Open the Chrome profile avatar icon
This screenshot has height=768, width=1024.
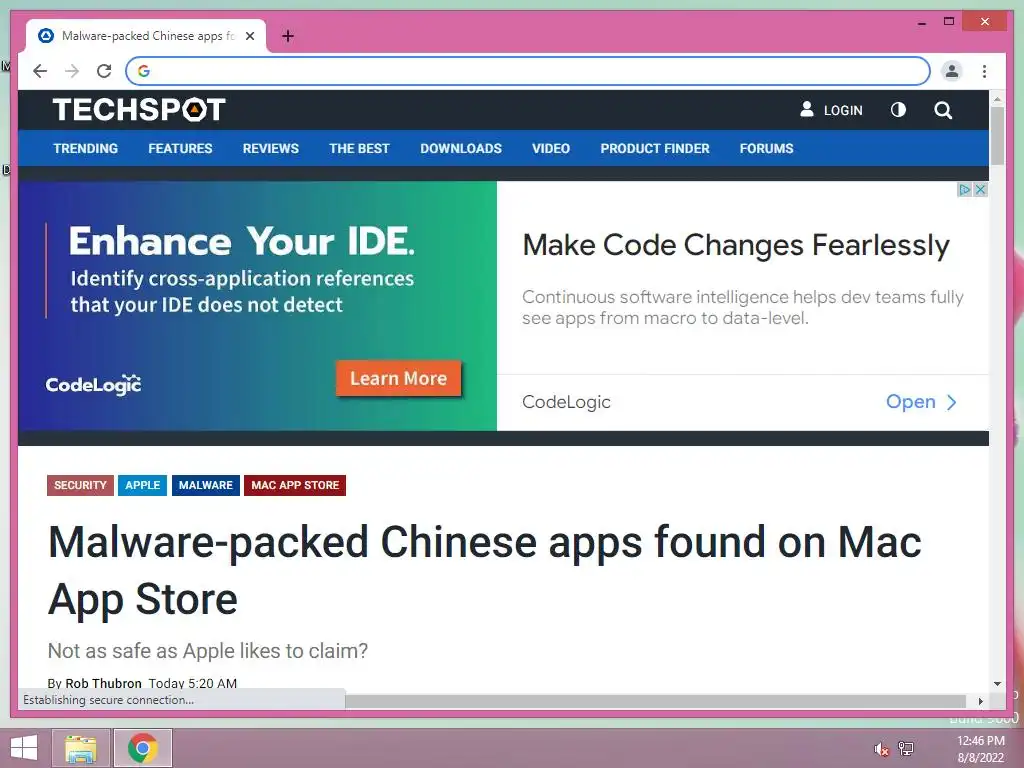pos(952,71)
